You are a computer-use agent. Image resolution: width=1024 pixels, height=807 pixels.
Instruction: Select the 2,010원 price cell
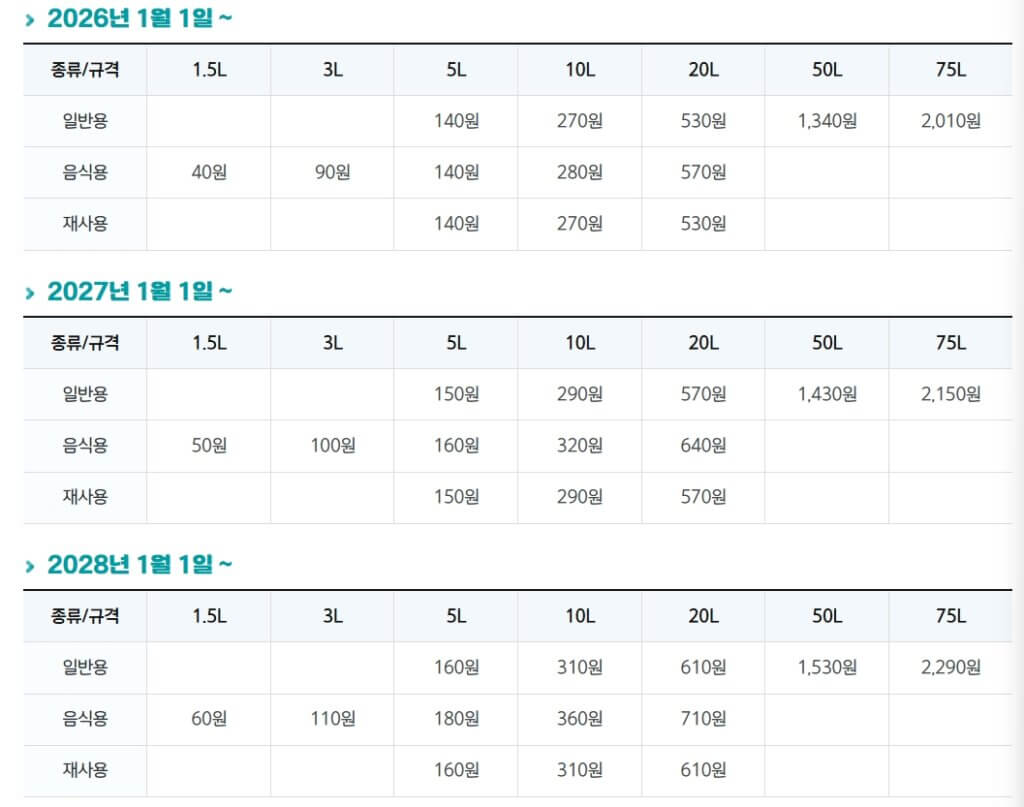pos(950,121)
